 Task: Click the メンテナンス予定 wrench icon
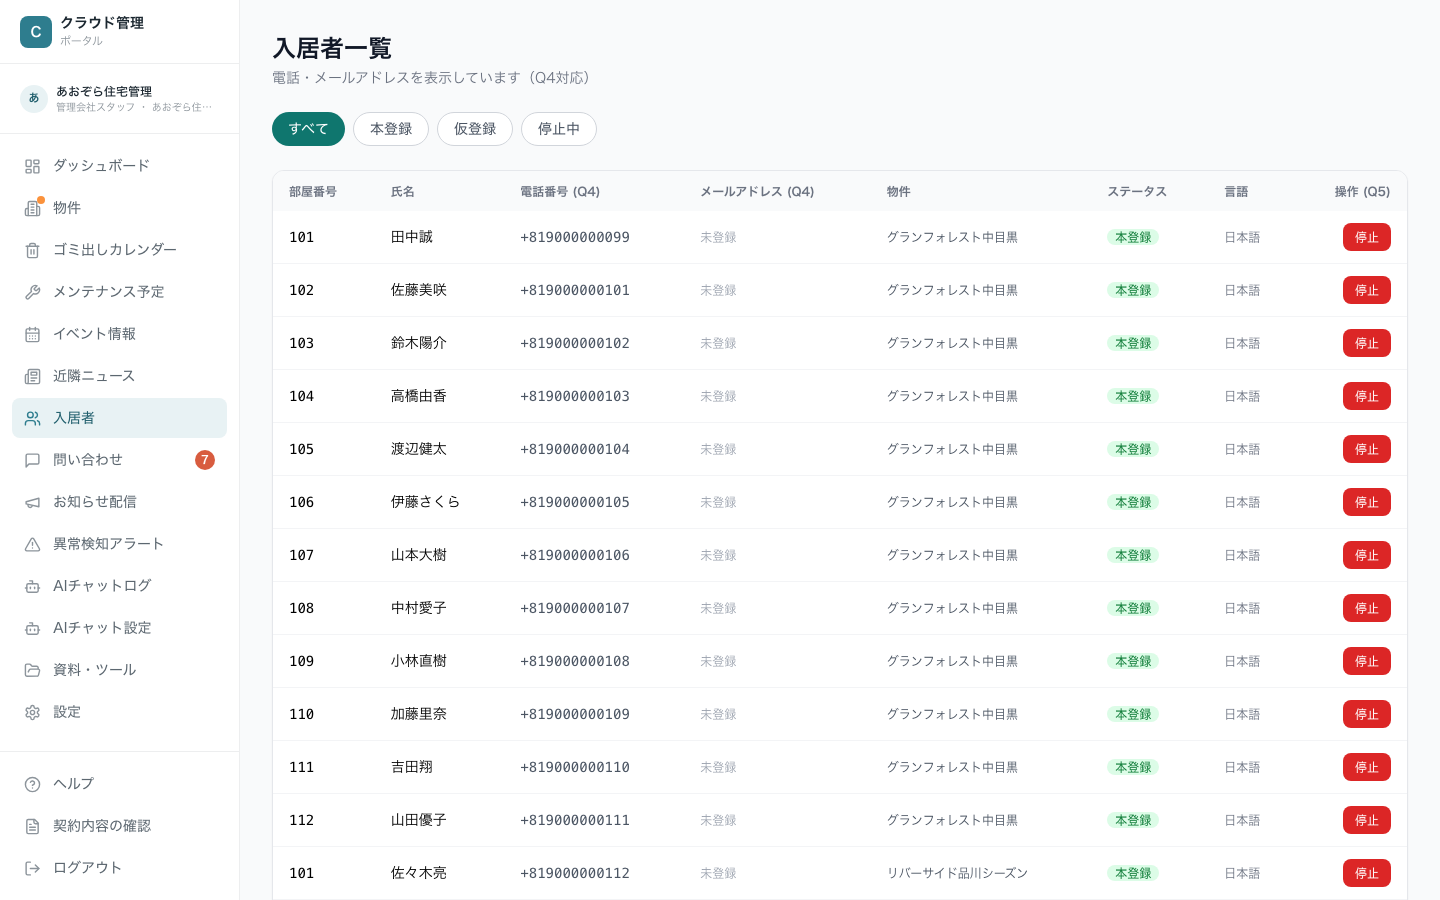pos(33,292)
